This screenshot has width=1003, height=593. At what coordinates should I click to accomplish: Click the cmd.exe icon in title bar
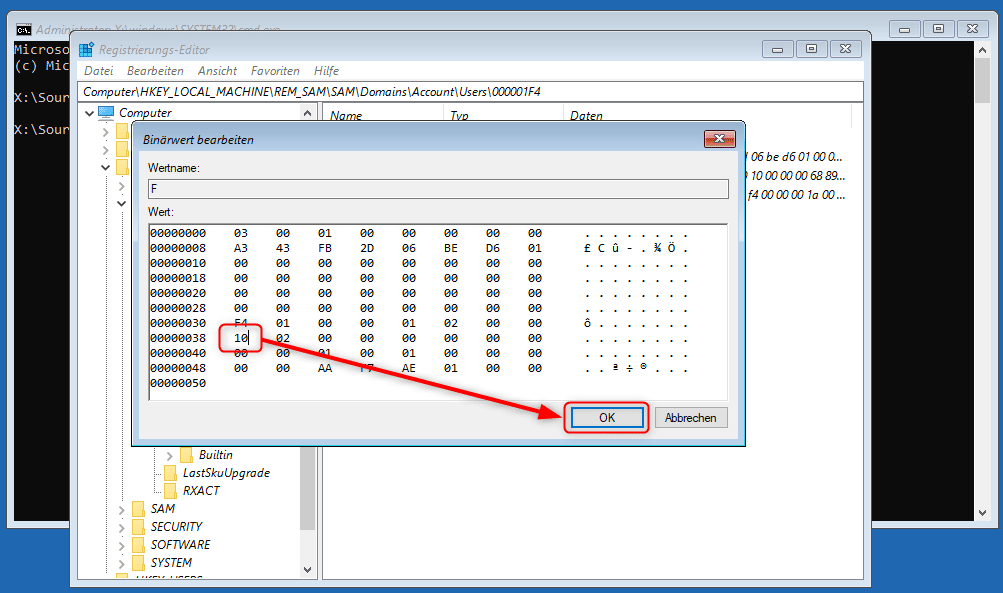point(22,29)
